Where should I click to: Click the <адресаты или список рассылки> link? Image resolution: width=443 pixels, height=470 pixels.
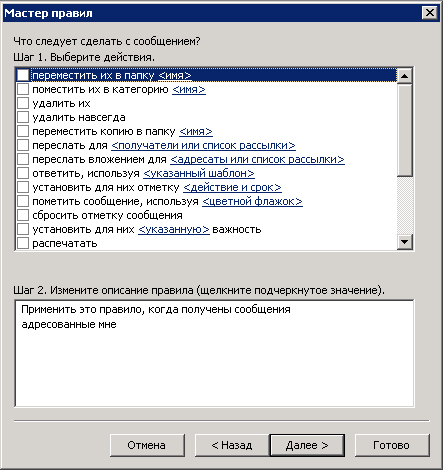pyautogui.click(x=257, y=160)
